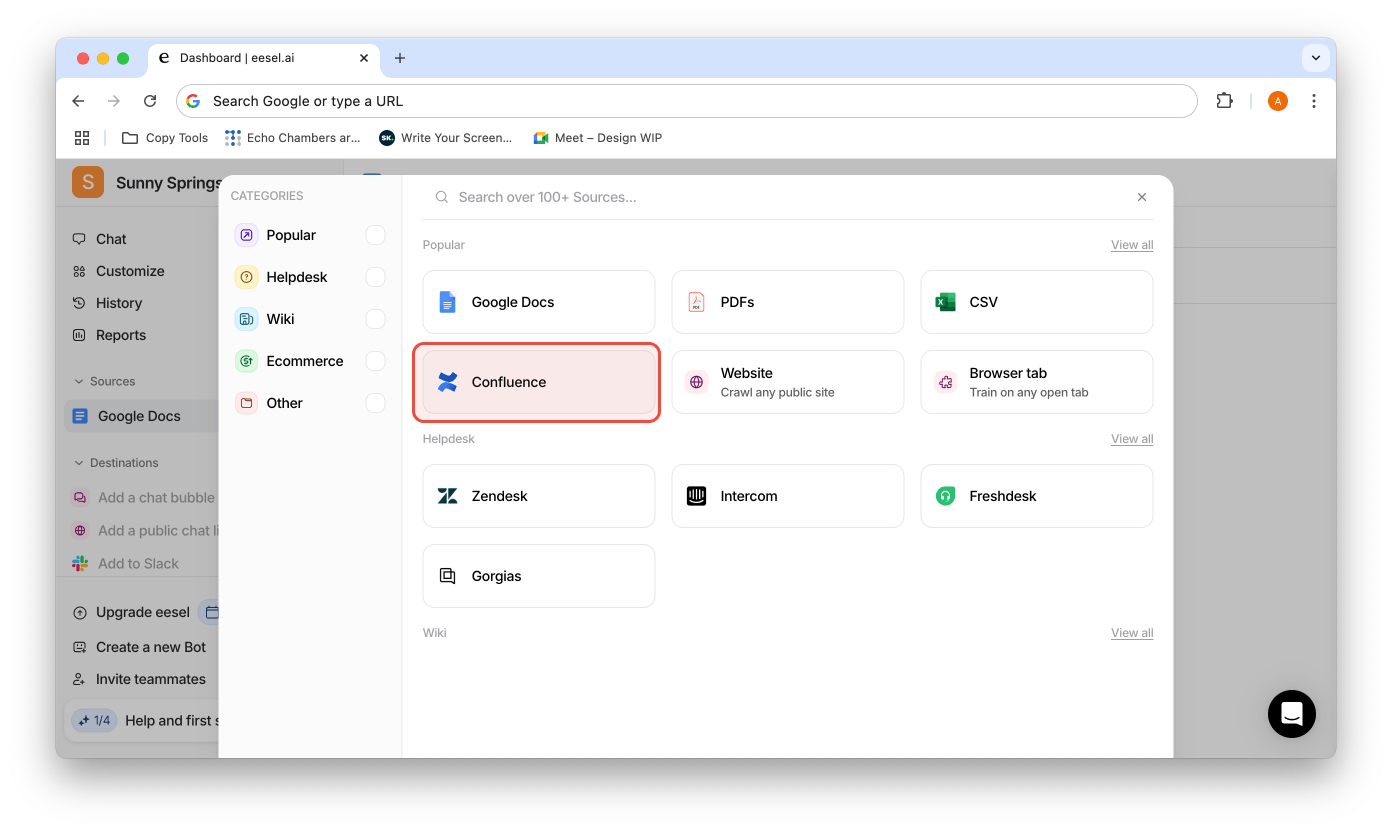
Task: Toggle the Popular category checkbox
Action: [375, 235]
